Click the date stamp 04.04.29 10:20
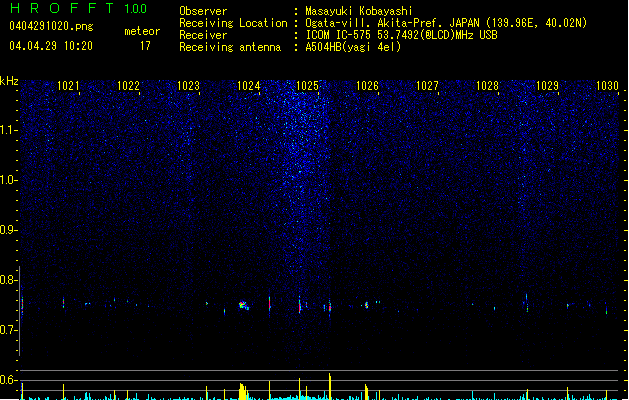 pyautogui.click(x=51, y=46)
